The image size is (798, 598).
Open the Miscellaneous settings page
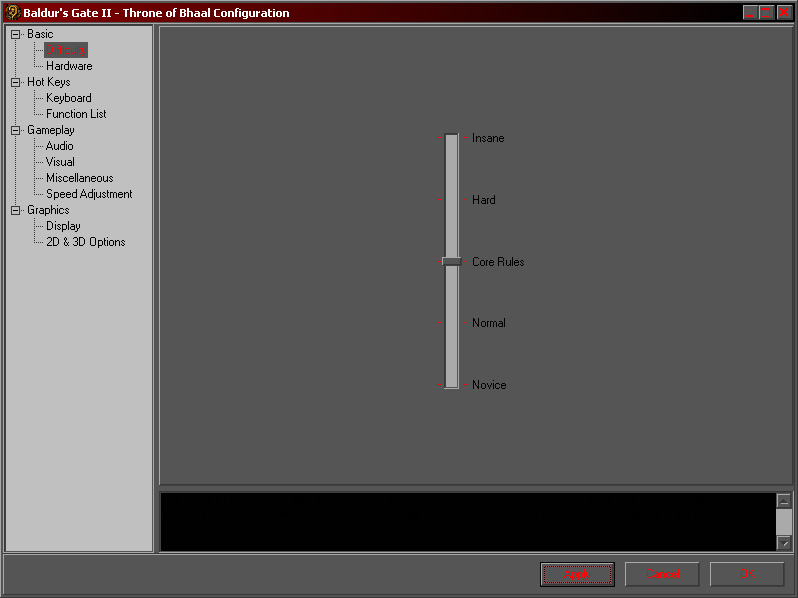coord(80,178)
